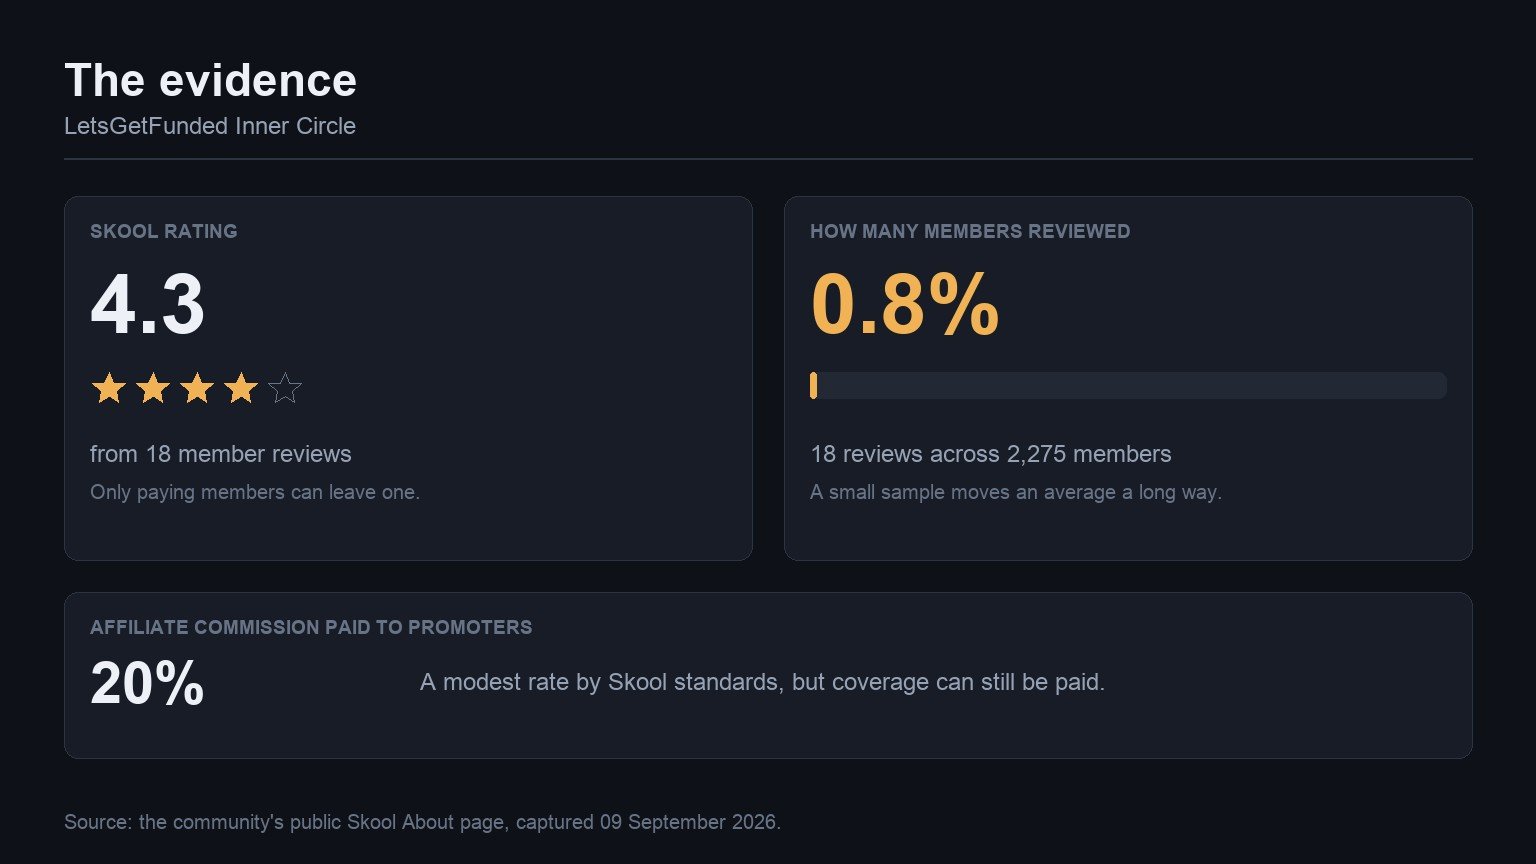Click 'The evidence' title heading
The width and height of the screenshot is (1536, 864).
tap(210, 80)
